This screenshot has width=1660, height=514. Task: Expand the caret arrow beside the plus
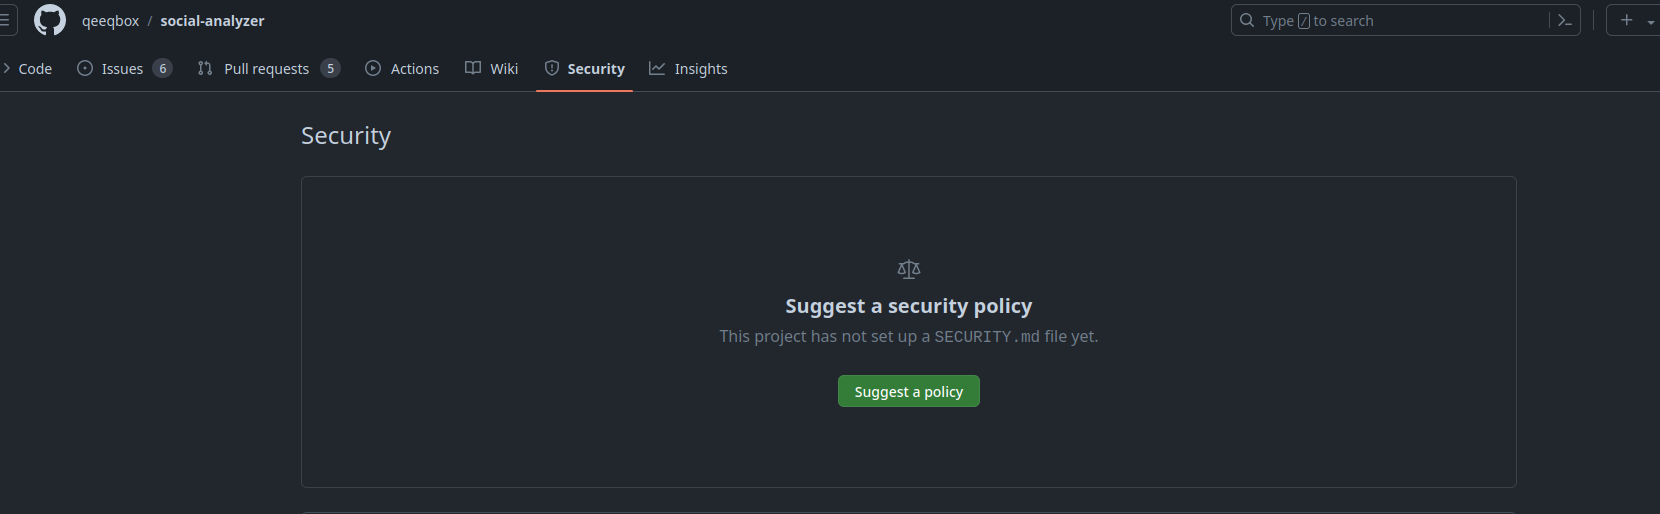[1650, 21]
